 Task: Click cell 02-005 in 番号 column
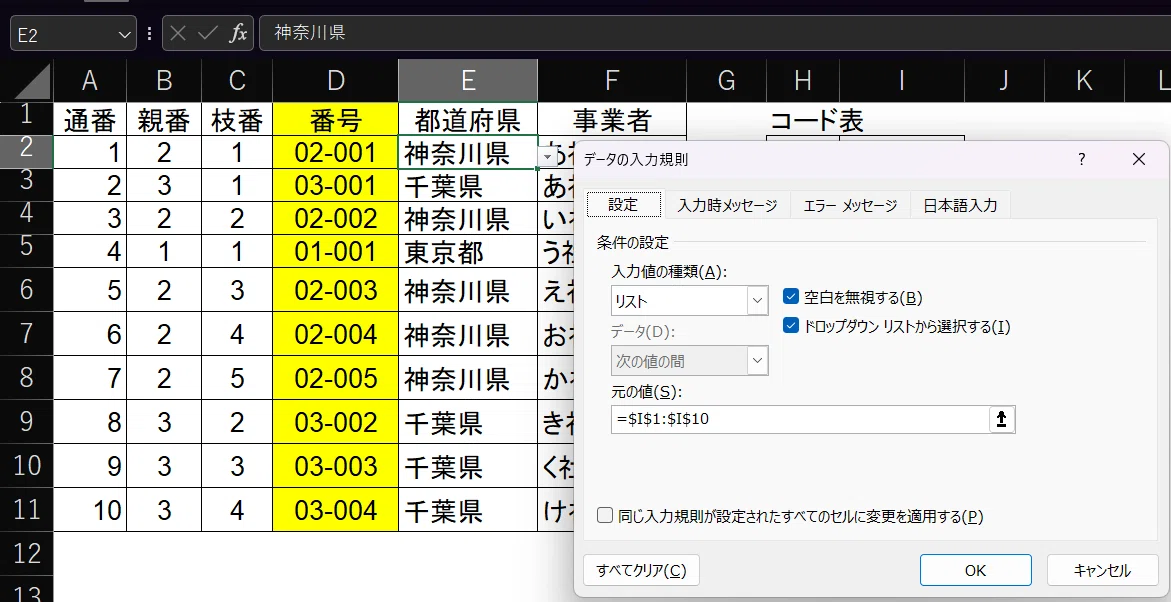pos(336,378)
